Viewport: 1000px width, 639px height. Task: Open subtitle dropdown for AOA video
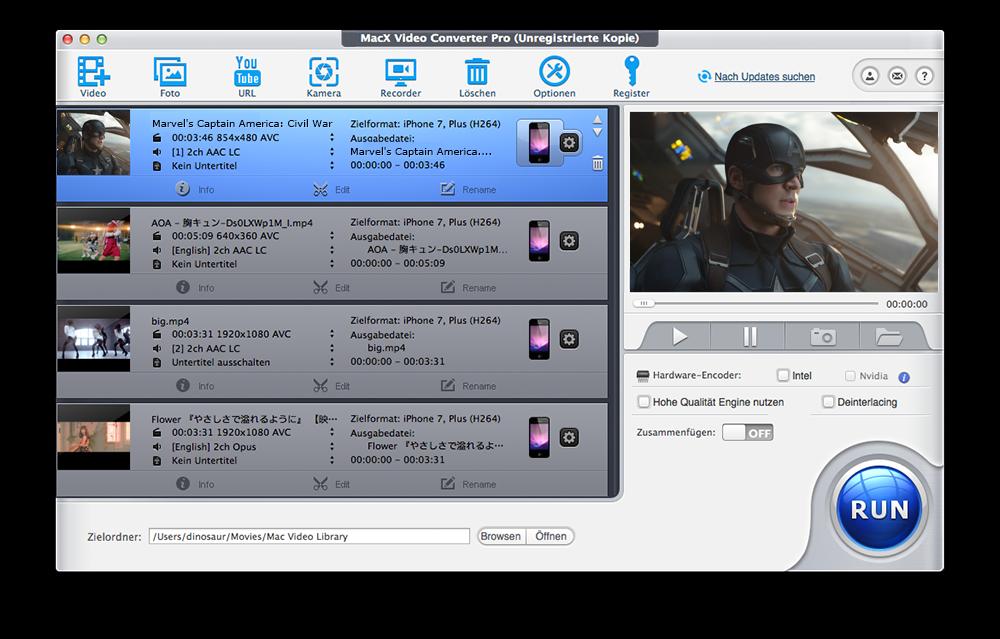tap(332, 263)
